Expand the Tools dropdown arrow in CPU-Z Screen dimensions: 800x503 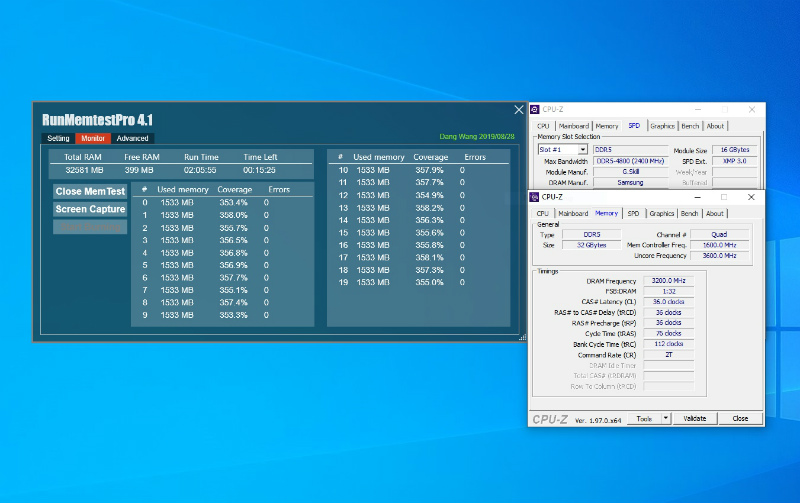point(667,418)
